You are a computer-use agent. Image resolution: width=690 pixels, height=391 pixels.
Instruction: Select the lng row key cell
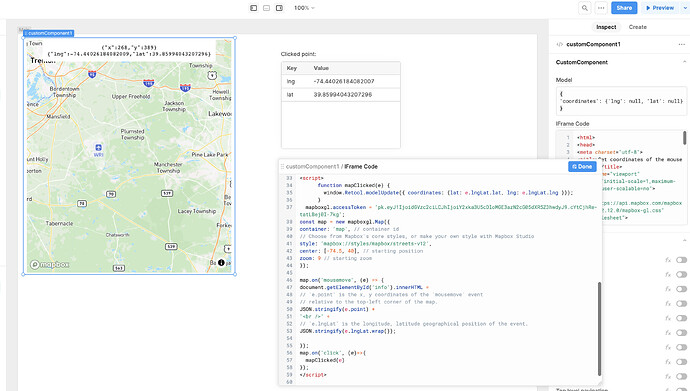coord(291,81)
